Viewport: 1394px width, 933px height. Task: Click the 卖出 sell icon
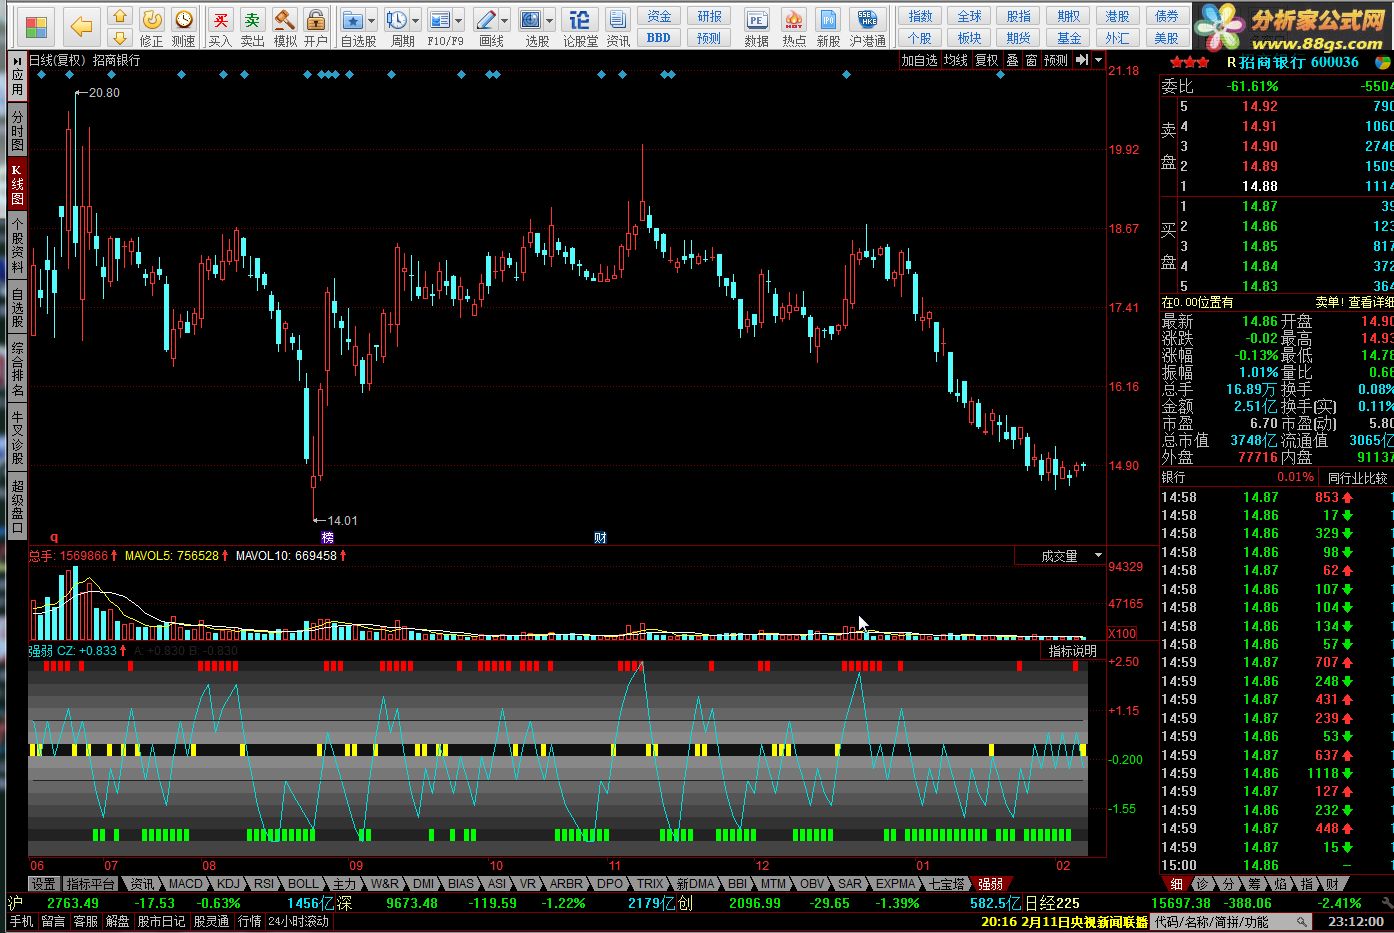pyautogui.click(x=252, y=27)
